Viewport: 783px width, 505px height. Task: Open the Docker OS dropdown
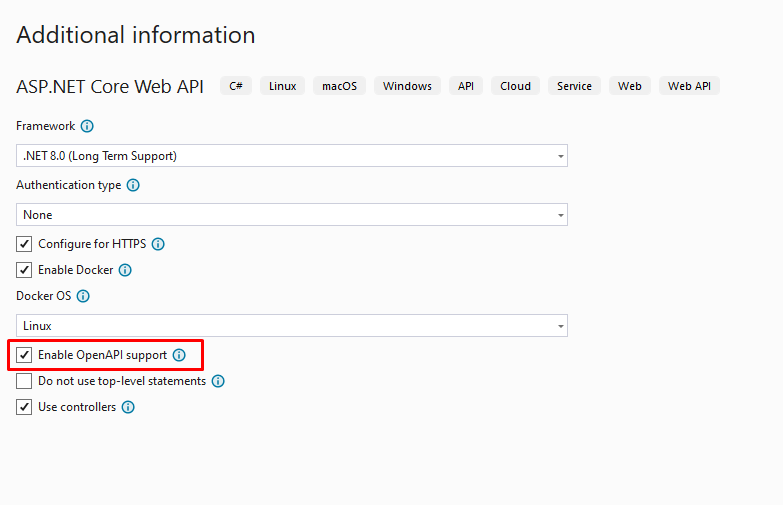coord(291,326)
